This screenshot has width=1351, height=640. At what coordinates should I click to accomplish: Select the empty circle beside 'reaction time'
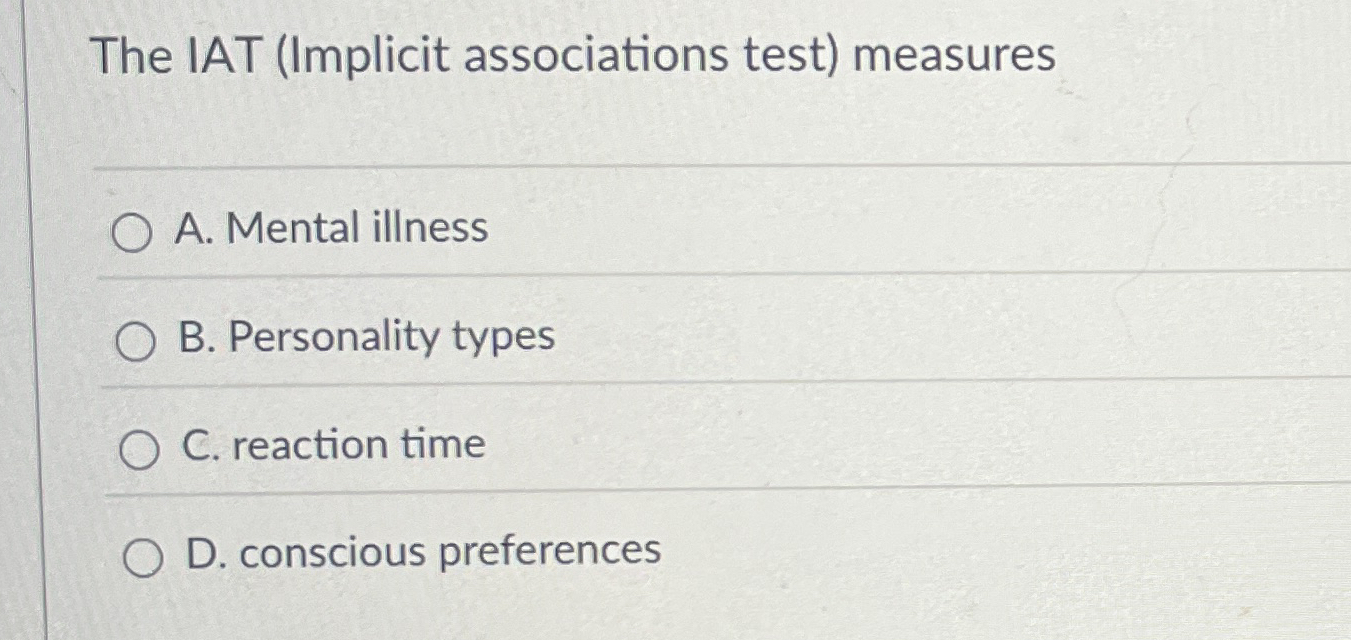click(139, 449)
